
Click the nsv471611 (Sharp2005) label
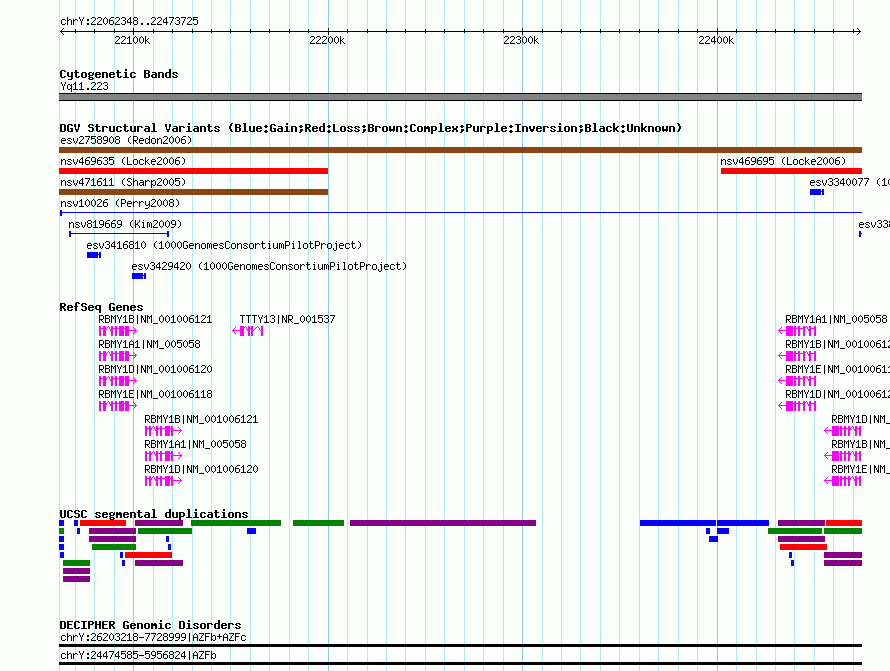[123, 182]
